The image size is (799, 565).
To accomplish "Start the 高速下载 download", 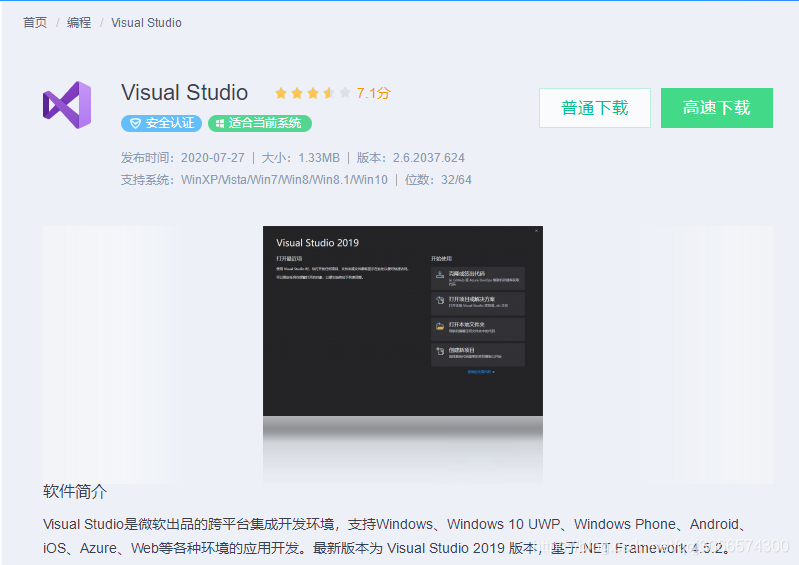I will 716,108.
